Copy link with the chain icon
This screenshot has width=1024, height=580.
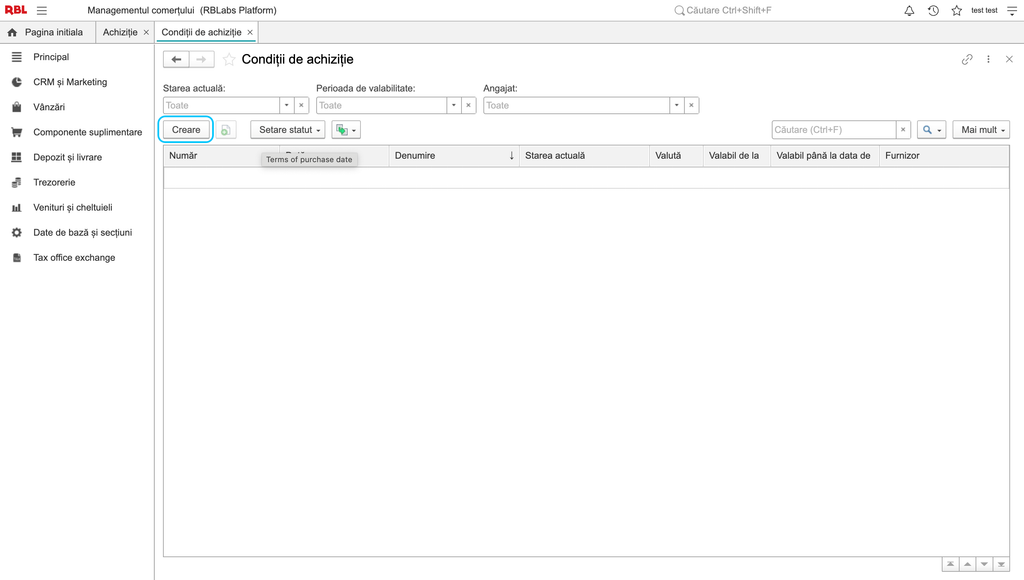pyautogui.click(x=967, y=59)
